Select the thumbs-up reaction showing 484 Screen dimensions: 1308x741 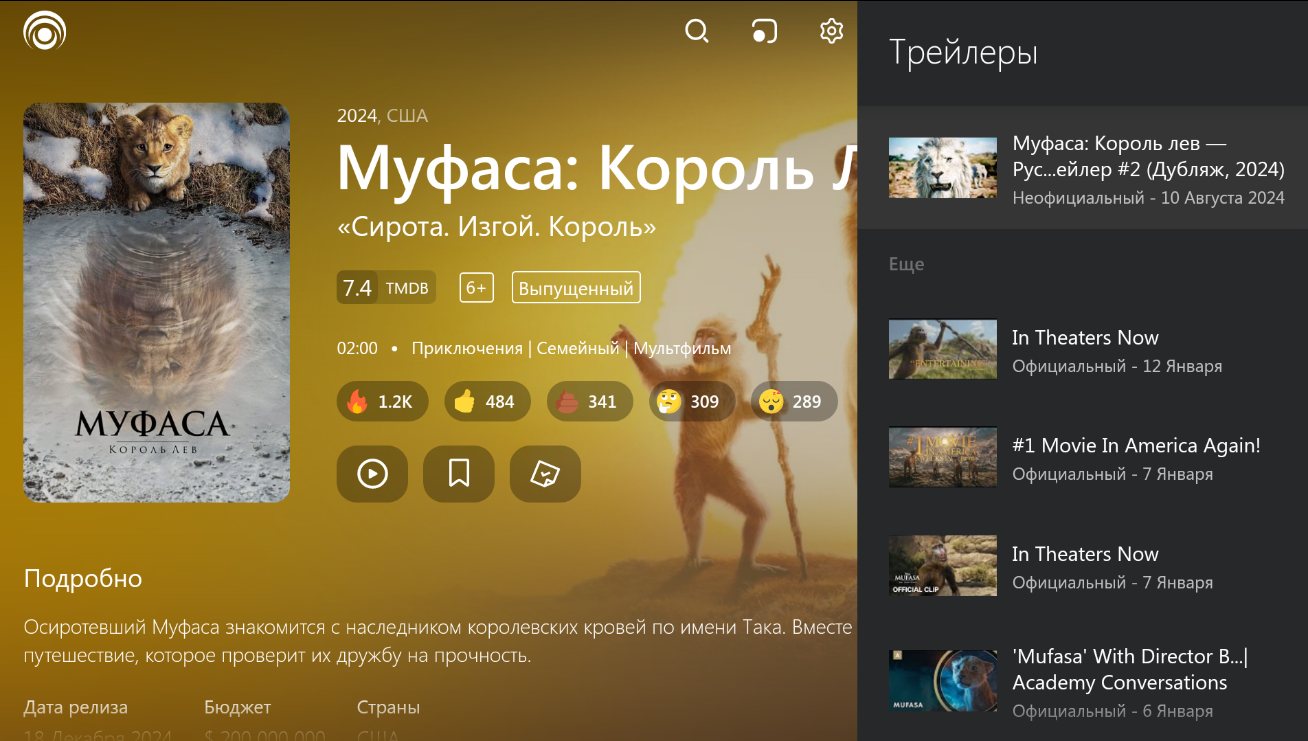point(488,401)
